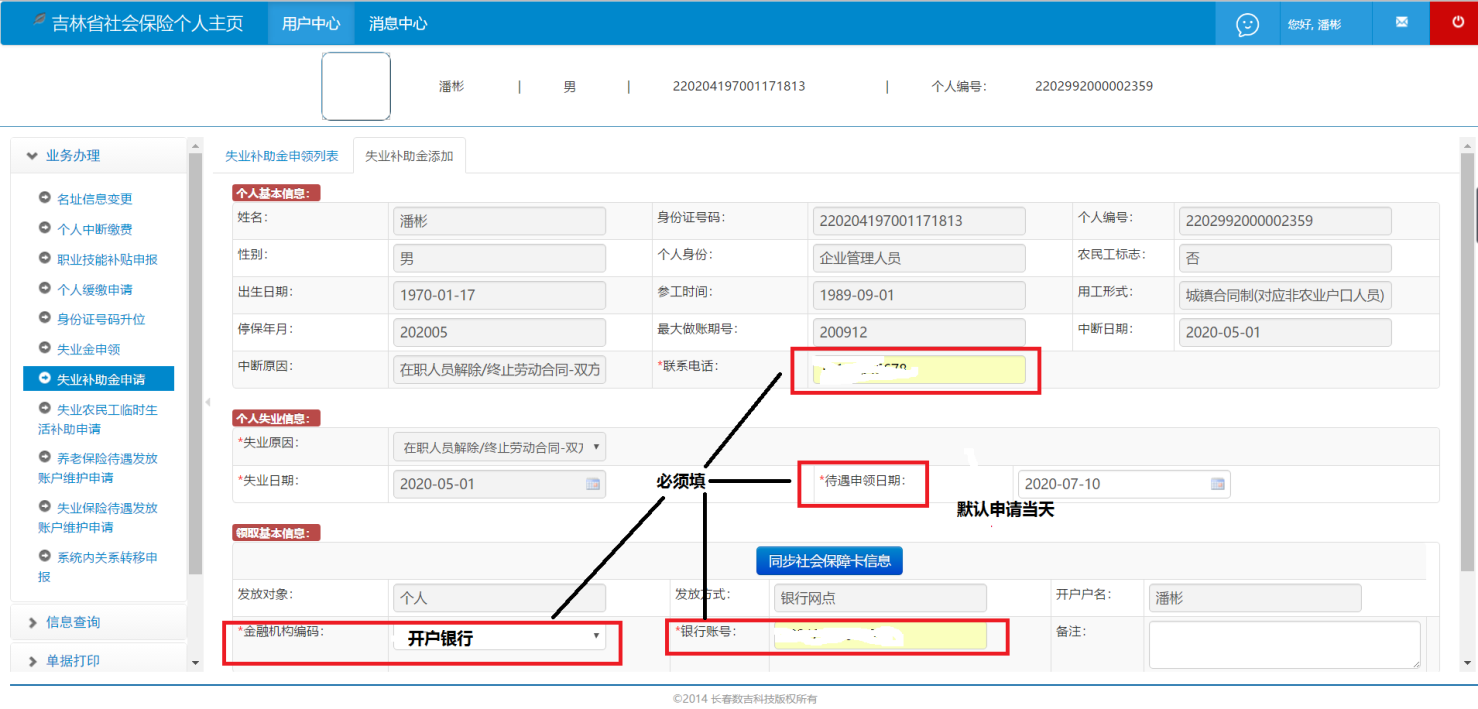Click the panel collapse arrow beside sidebar
1478x709 pixels.
coord(208,402)
